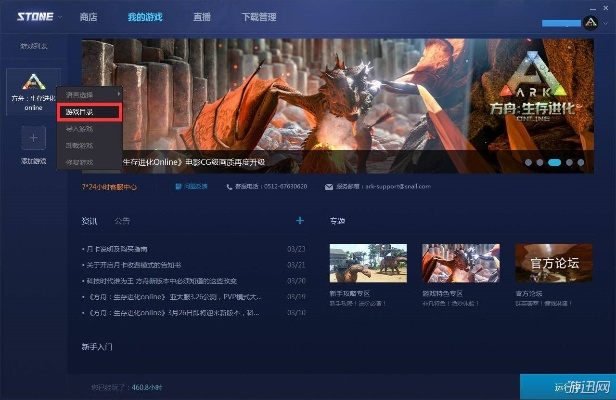Click the phone icon for 客服电话
The image size is (616, 400).
229,187
